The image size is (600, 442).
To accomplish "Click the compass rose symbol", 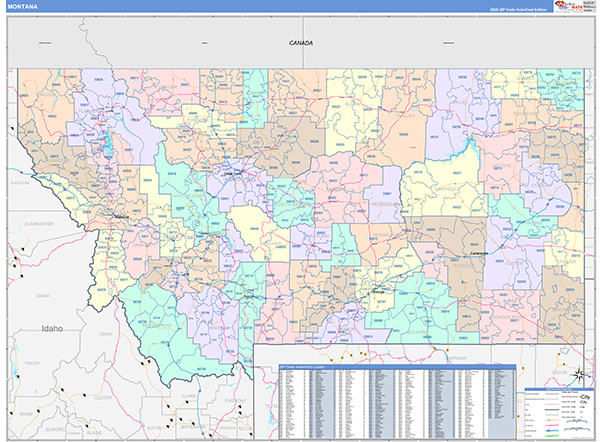I will 577,374.
